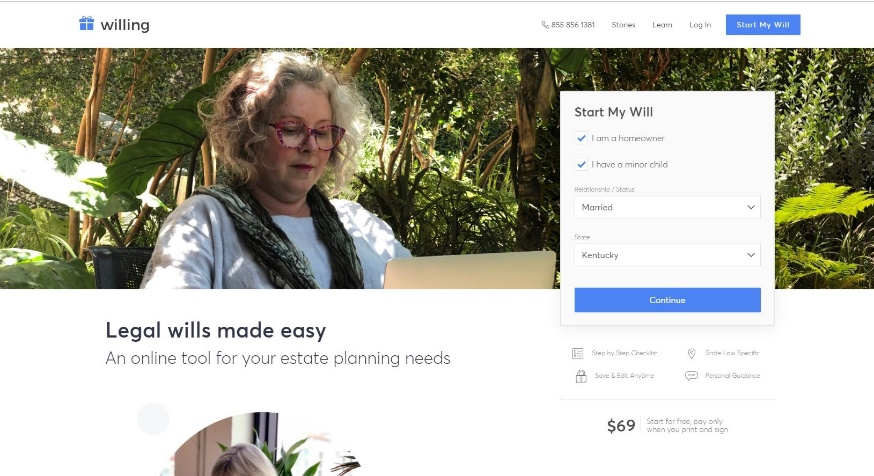
Task: Uncheck the 'I have a minor child' checkbox
Action: click(581, 164)
